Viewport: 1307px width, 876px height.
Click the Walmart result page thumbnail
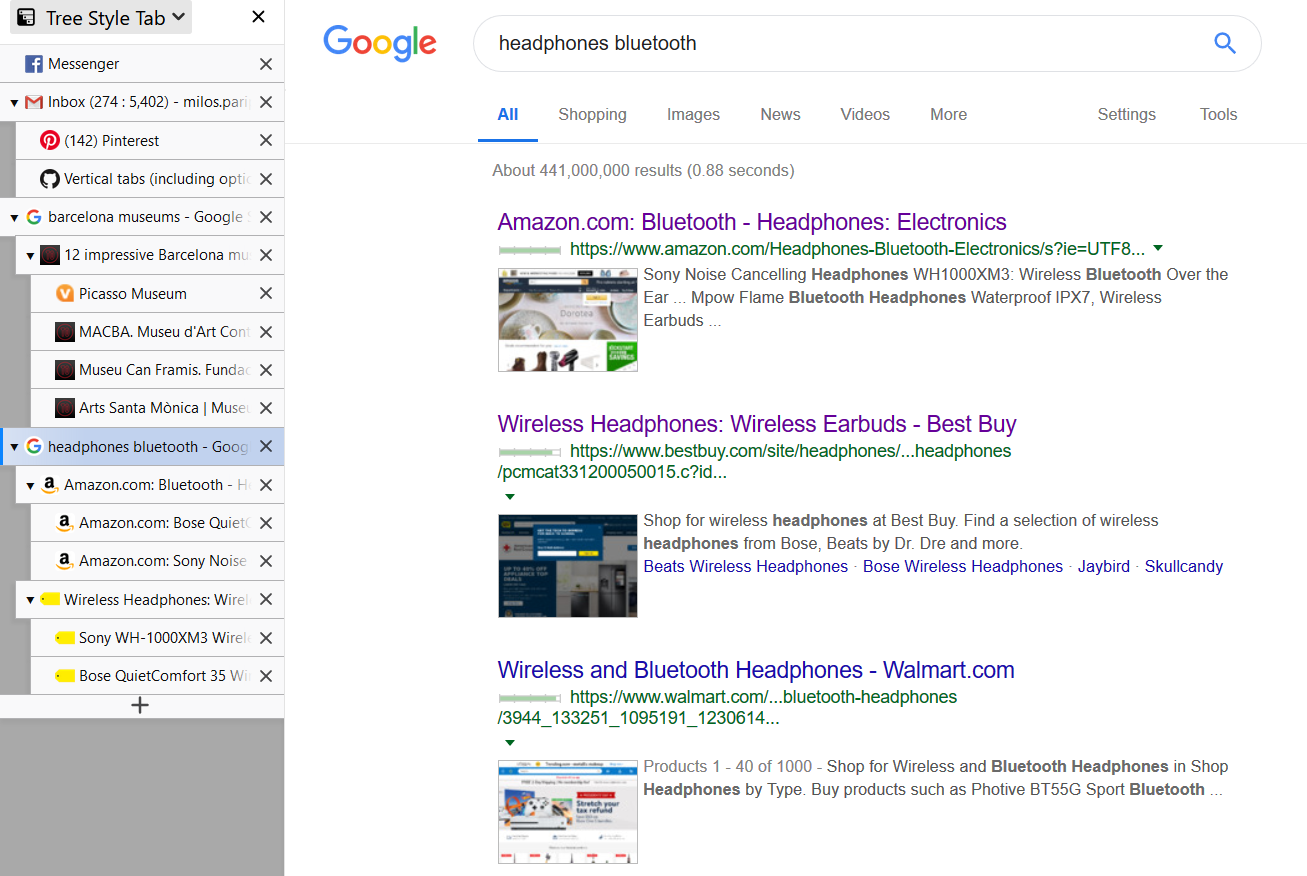tap(568, 812)
